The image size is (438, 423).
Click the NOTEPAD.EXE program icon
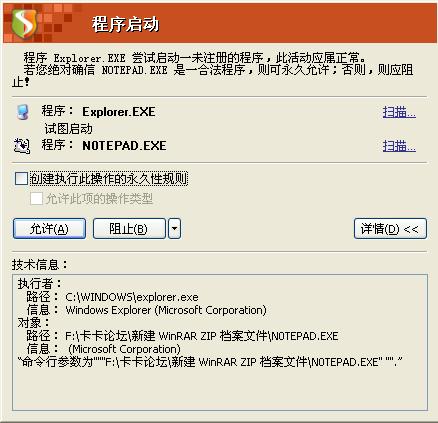click(x=22, y=146)
